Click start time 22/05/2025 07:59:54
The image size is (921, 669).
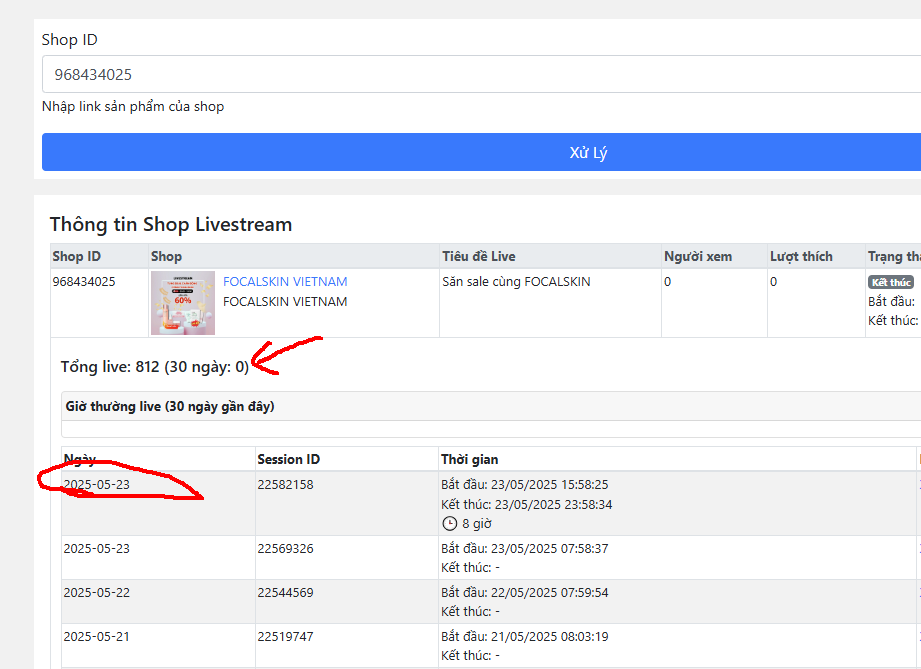coord(525,593)
